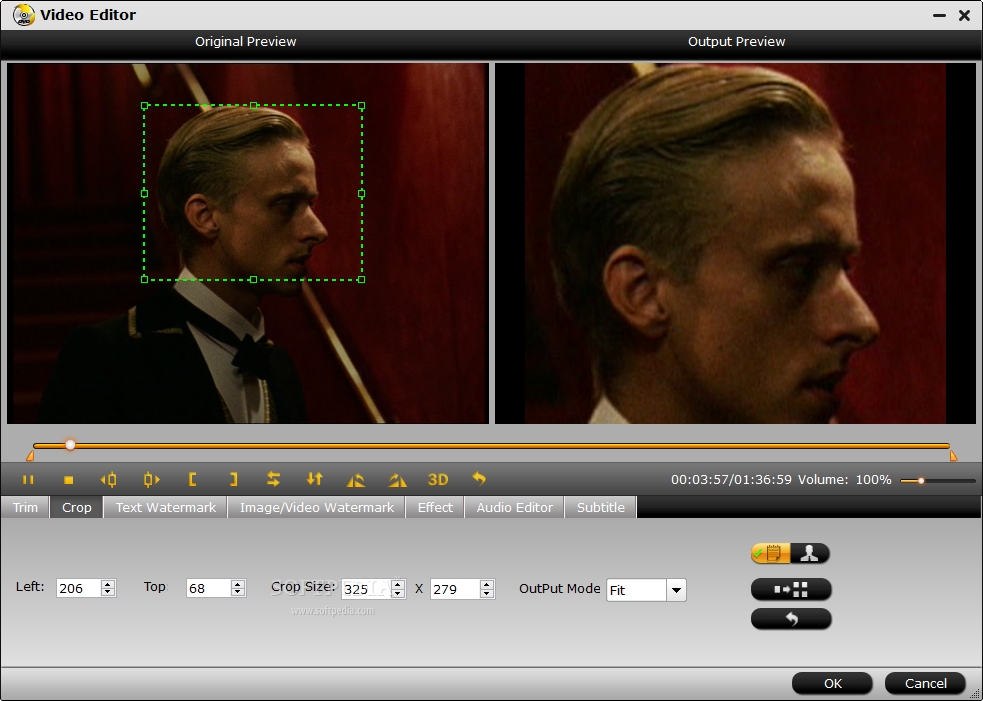Click the left-middle crop handle
This screenshot has height=701, width=983.
pyautogui.click(x=144, y=194)
